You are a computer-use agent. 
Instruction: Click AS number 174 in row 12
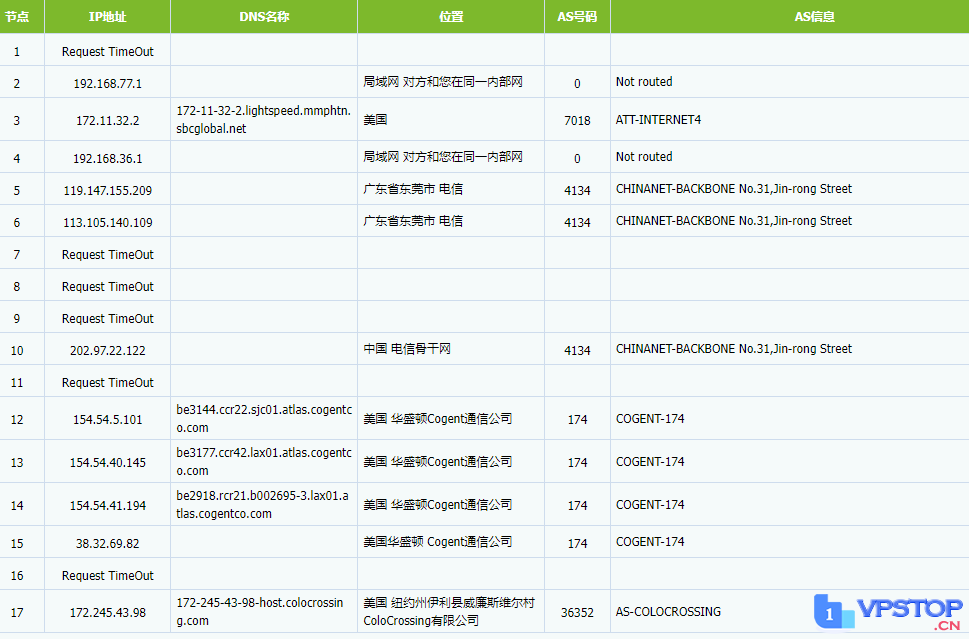point(577,420)
